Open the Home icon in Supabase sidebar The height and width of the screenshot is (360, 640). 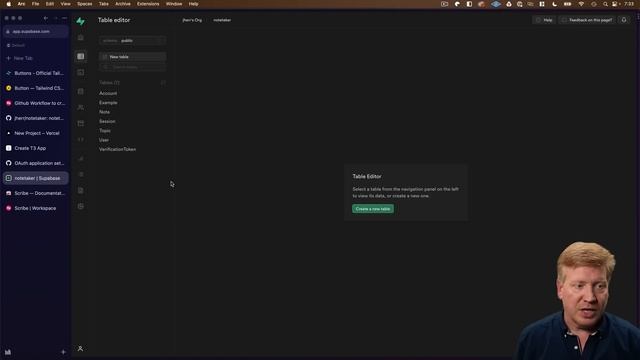[x=81, y=38]
